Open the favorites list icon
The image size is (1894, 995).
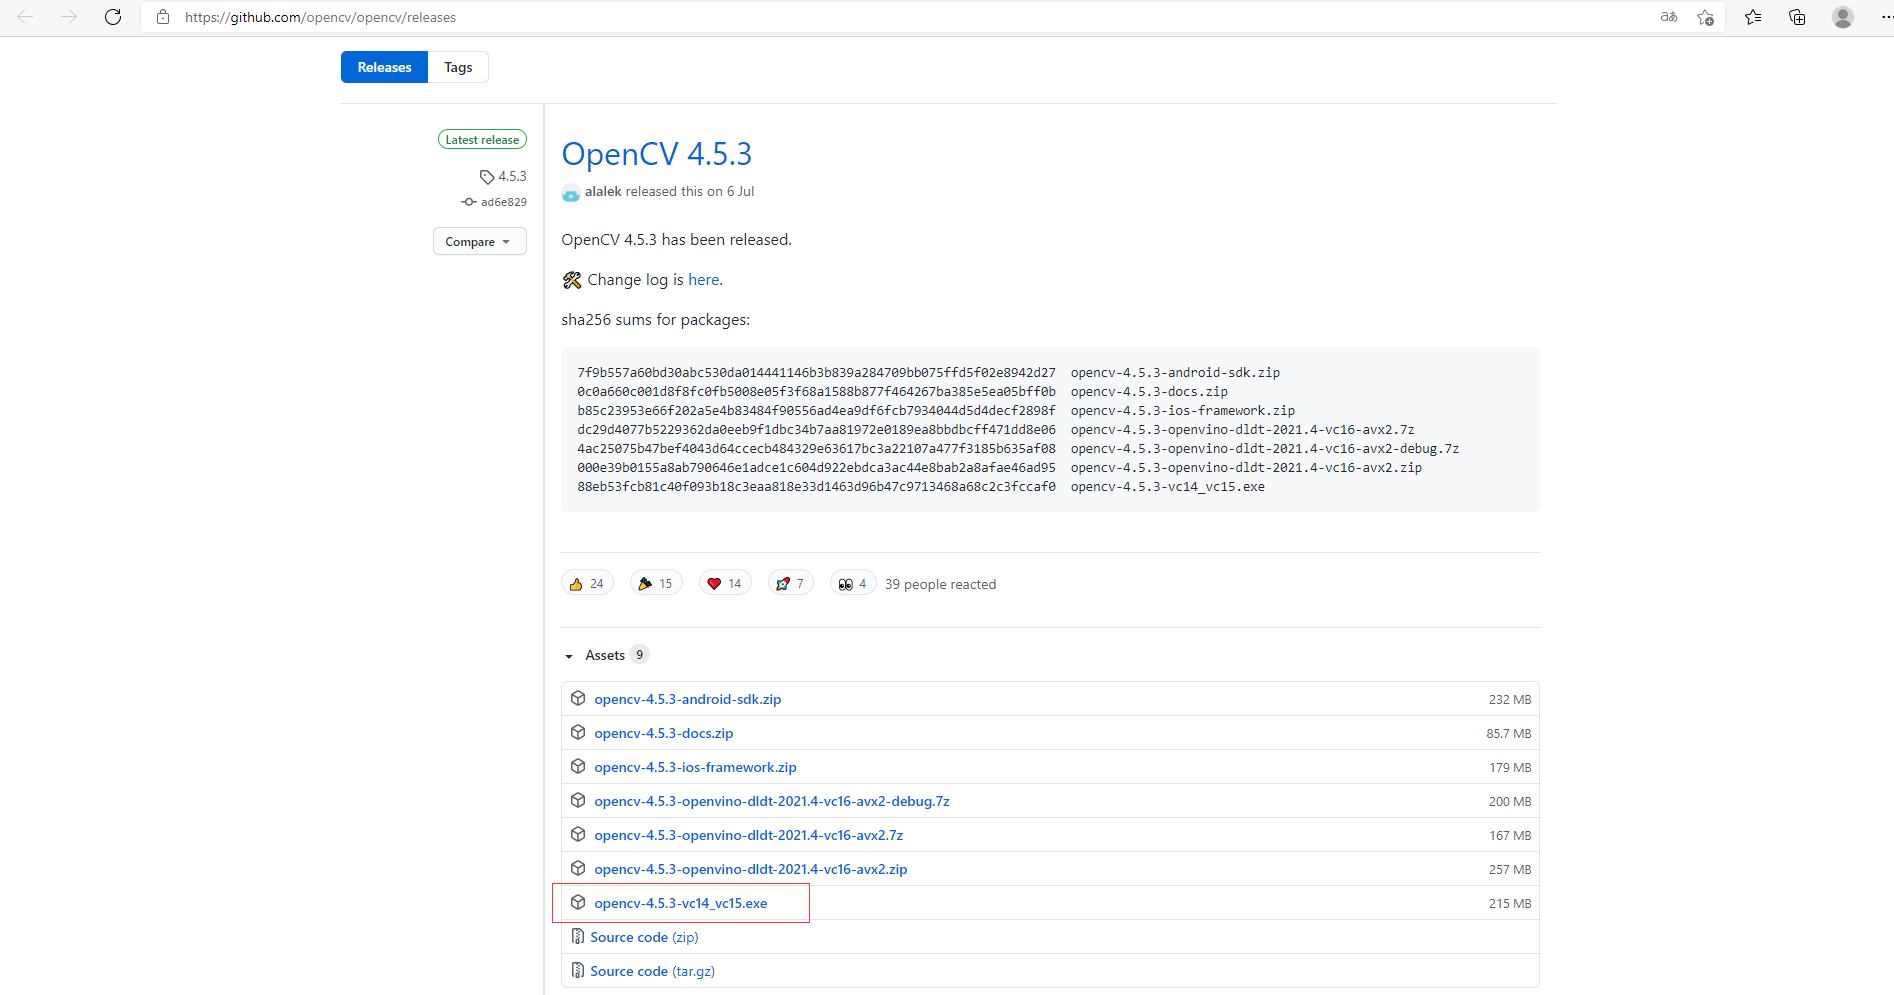[x=1753, y=17]
